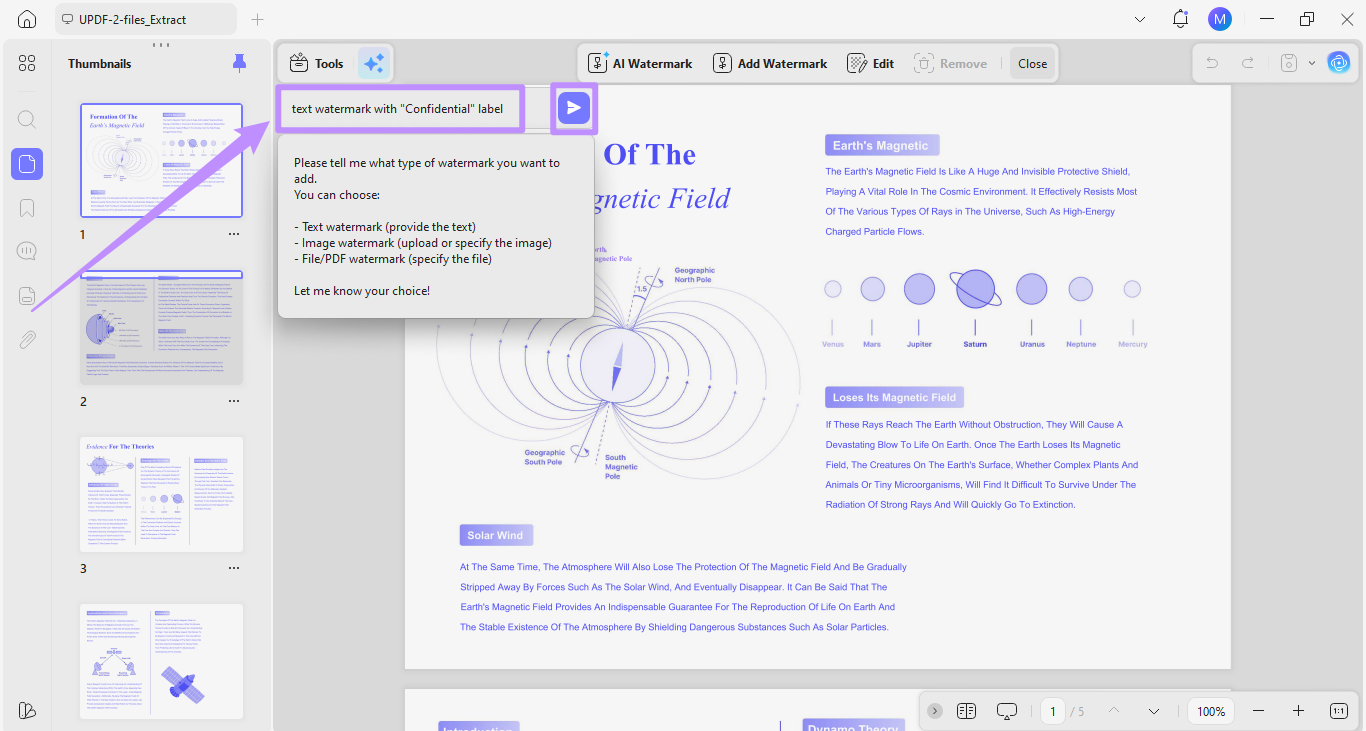Image resolution: width=1366 pixels, height=731 pixels.
Task: Open more options for page 1 thumbnail
Action: pyautogui.click(x=234, y=234)
